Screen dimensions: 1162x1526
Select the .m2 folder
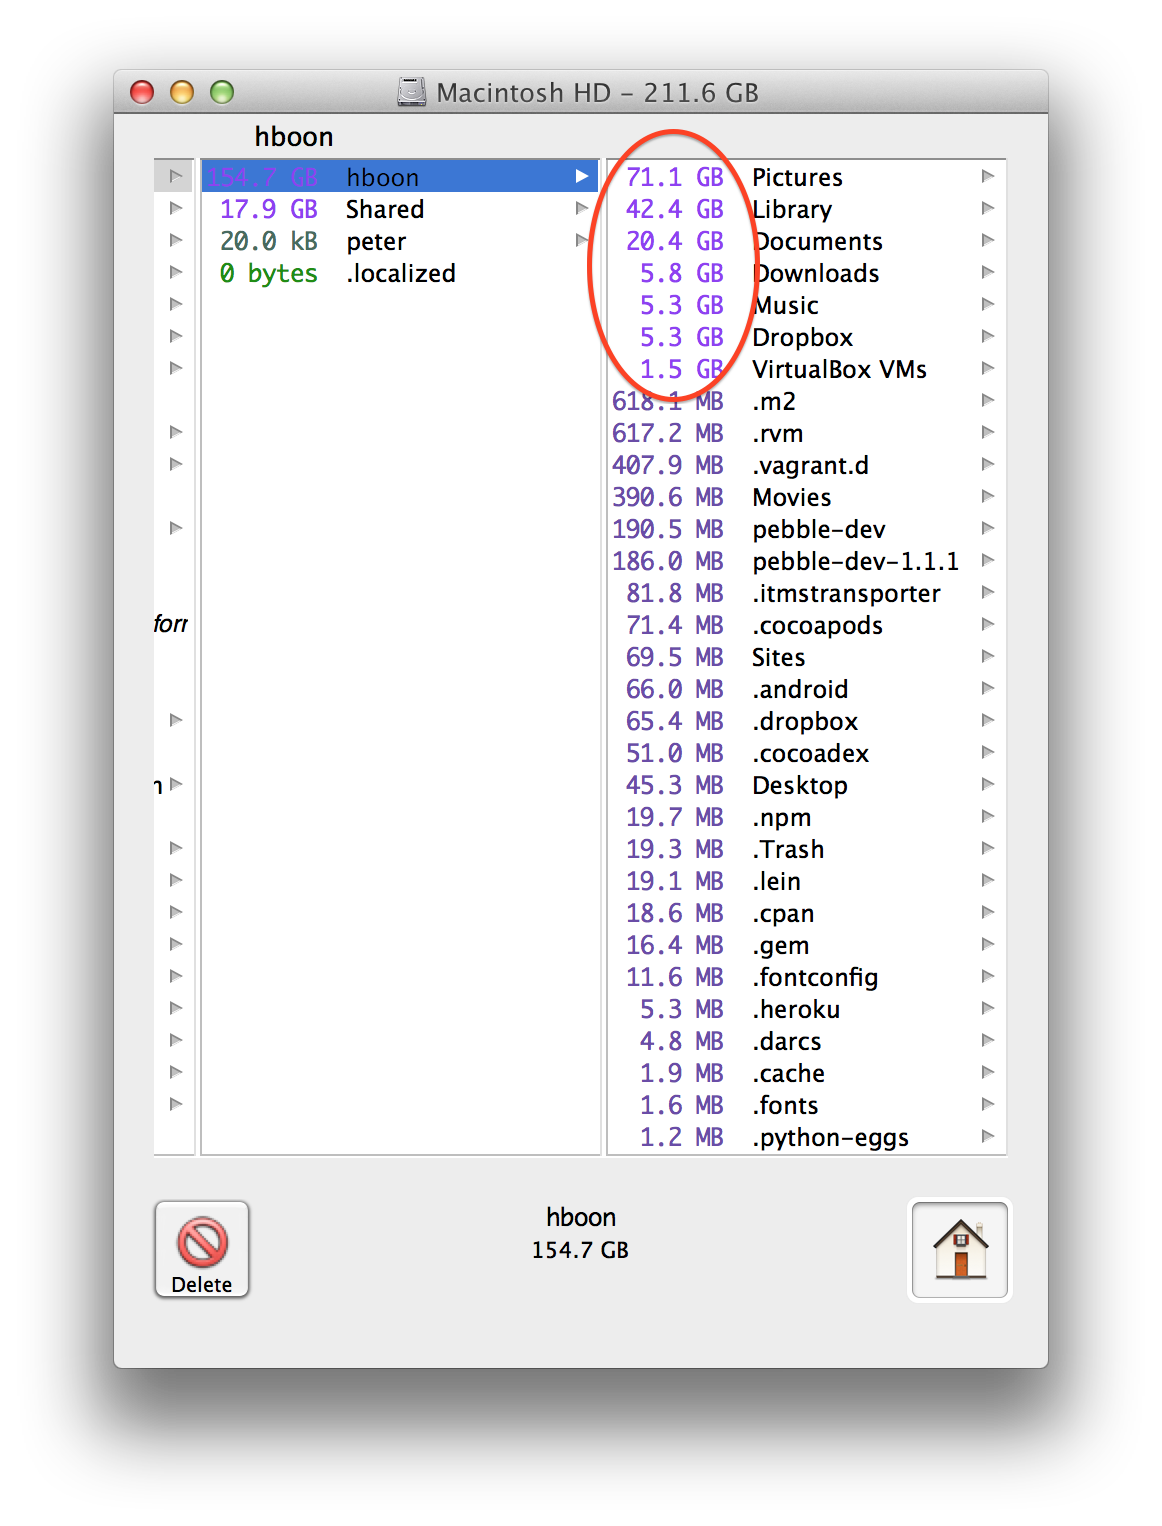click(x=807, y=401)
